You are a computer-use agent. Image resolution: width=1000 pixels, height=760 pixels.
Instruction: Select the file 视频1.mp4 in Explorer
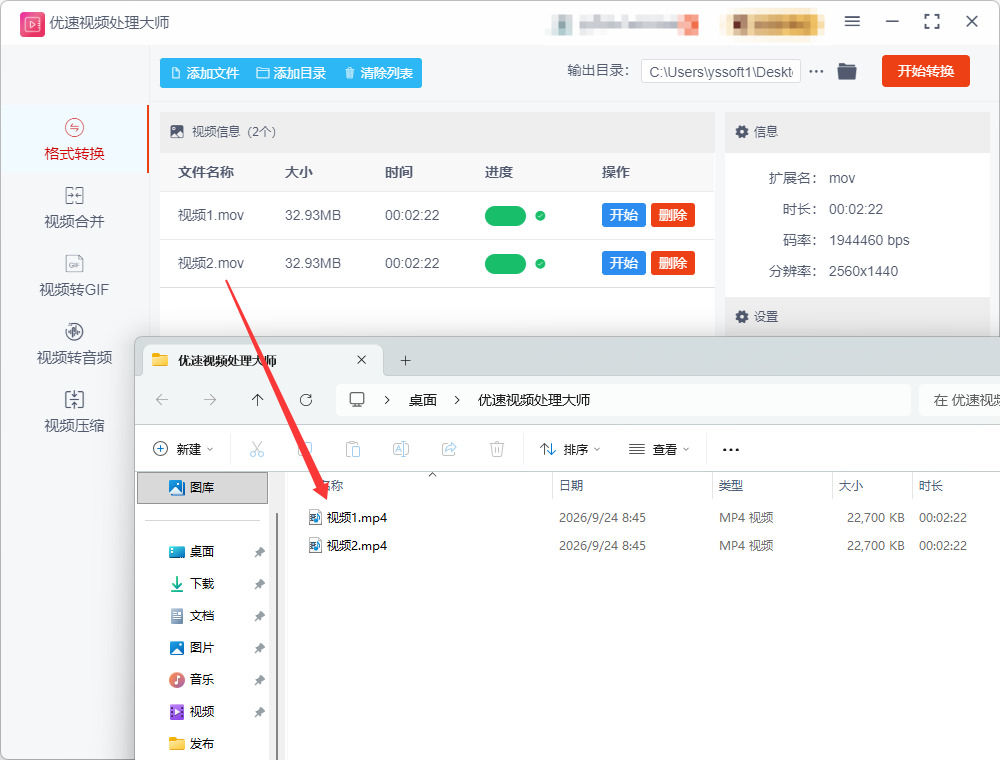coord(357,517)
